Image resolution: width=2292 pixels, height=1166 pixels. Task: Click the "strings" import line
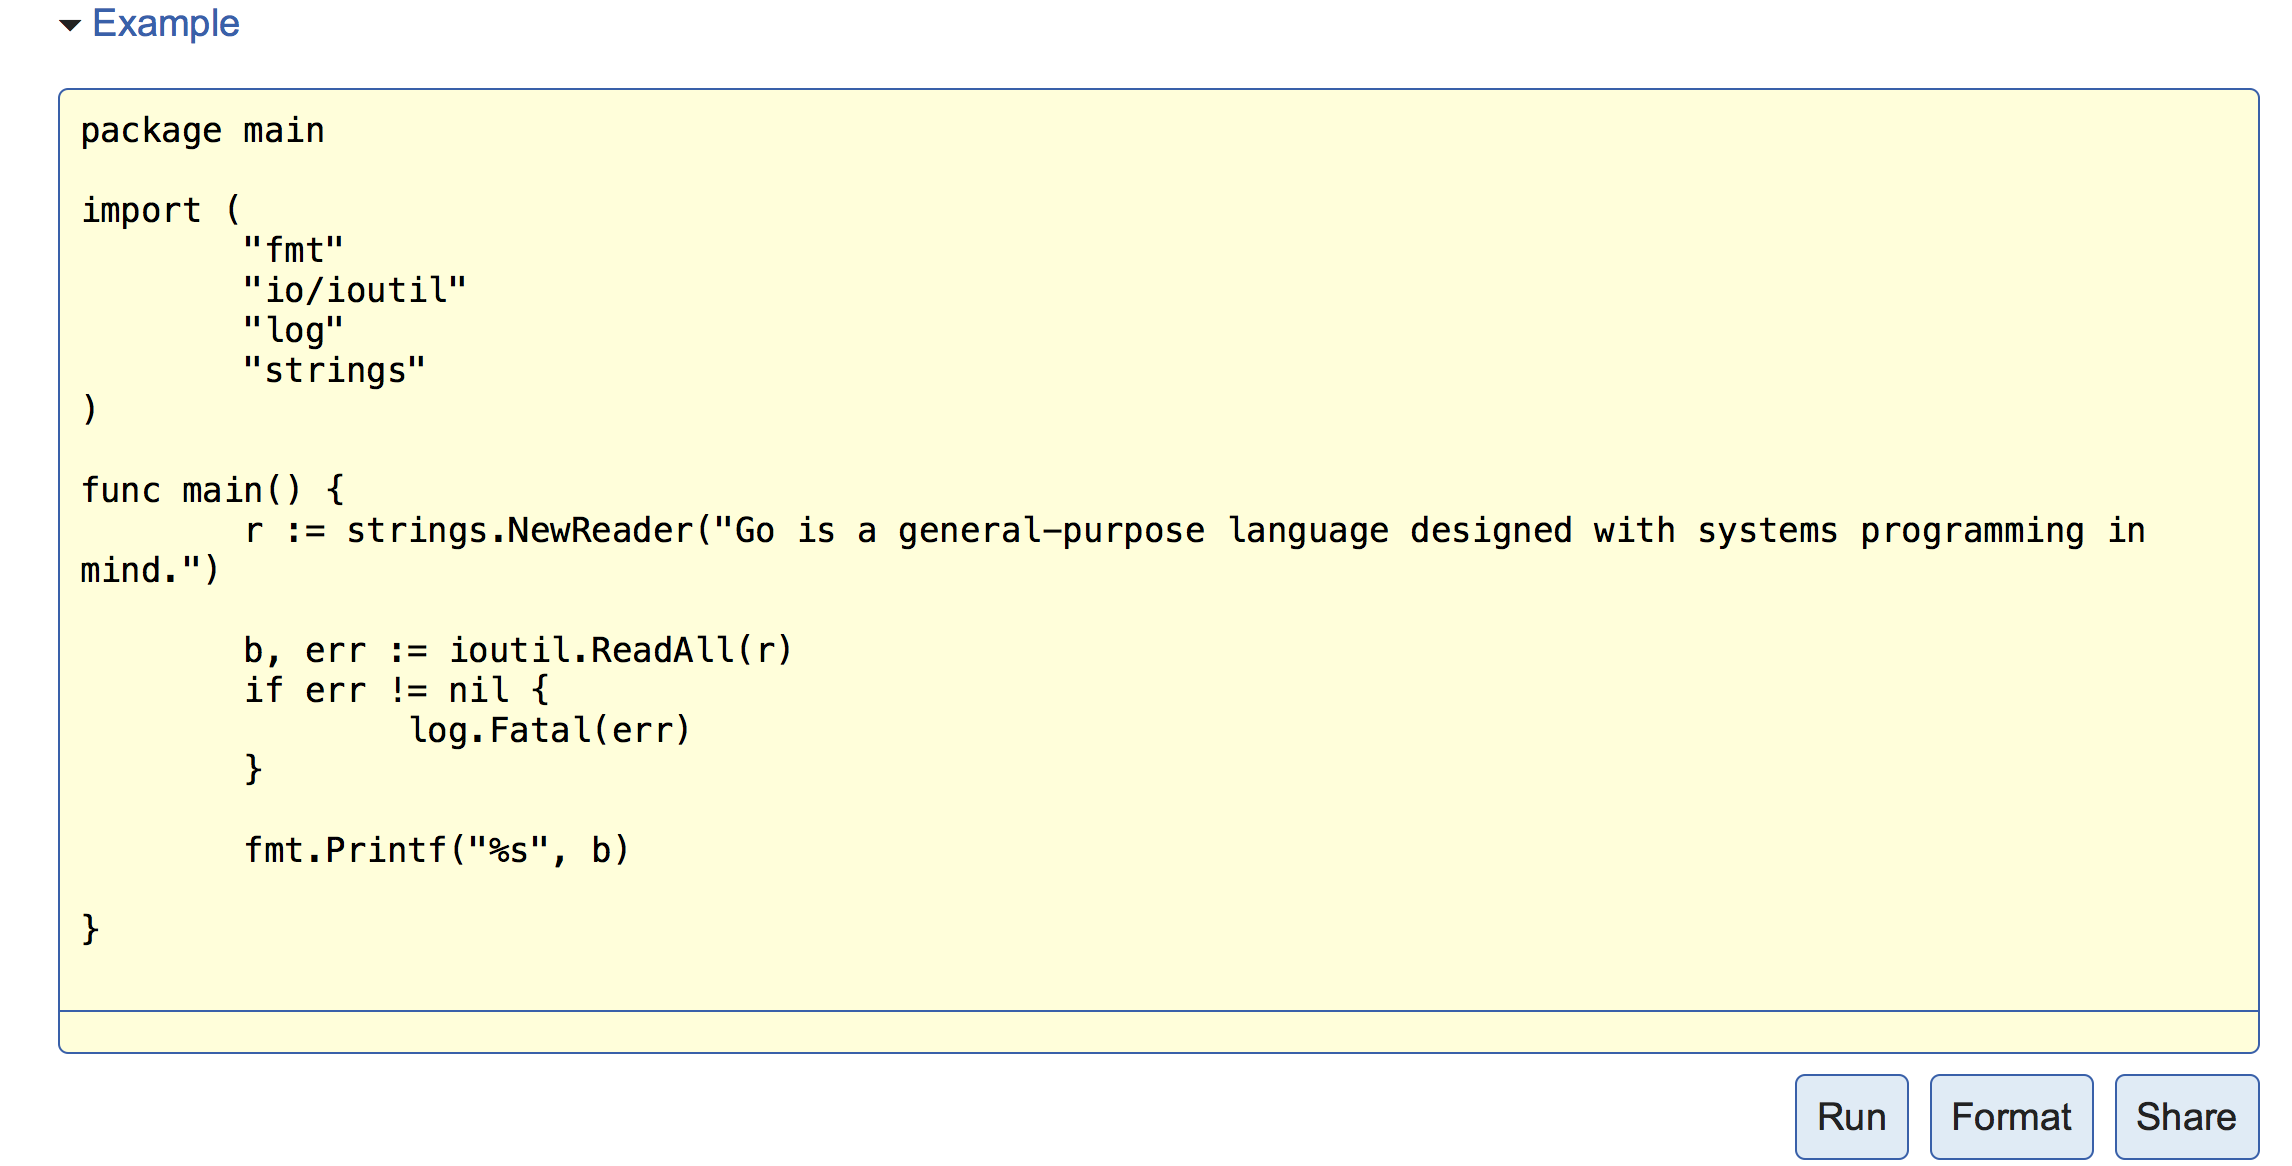point(335,370)
